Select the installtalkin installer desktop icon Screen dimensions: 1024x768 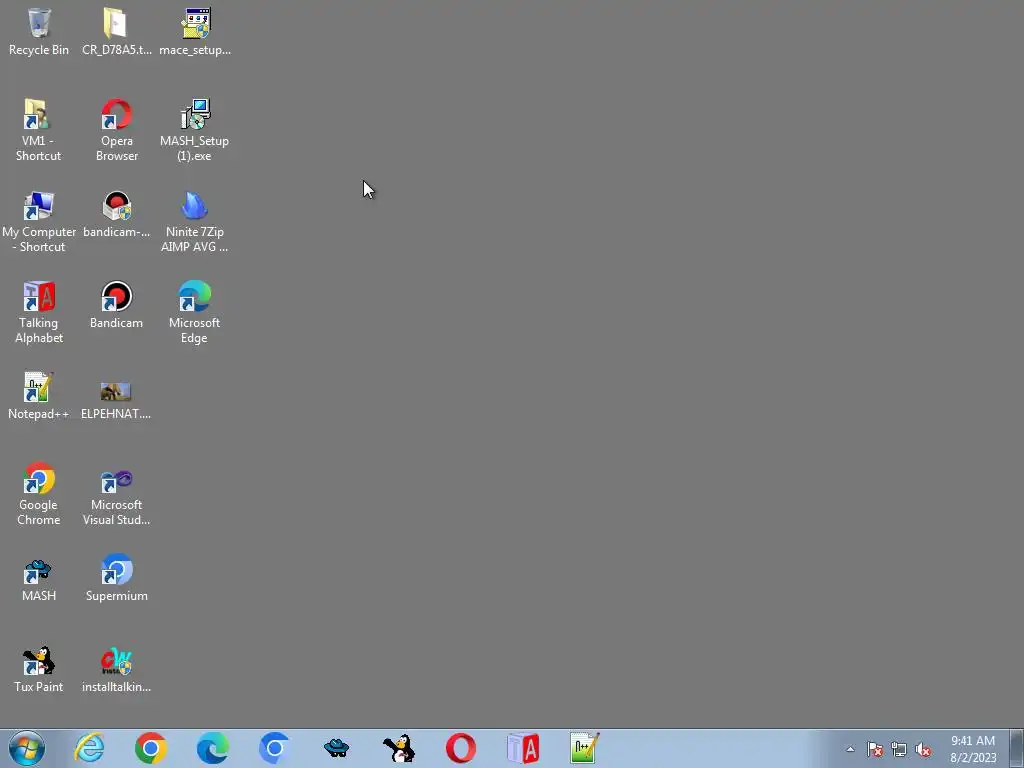click(x=116, y=669)
